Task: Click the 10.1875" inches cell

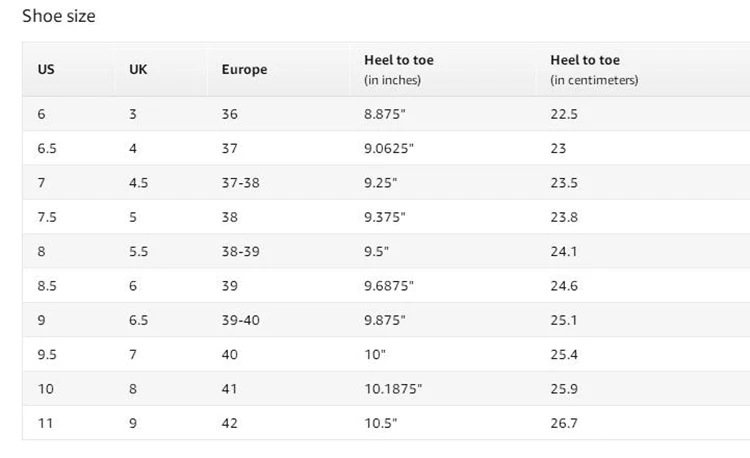Action: click(x=392, y=389)
